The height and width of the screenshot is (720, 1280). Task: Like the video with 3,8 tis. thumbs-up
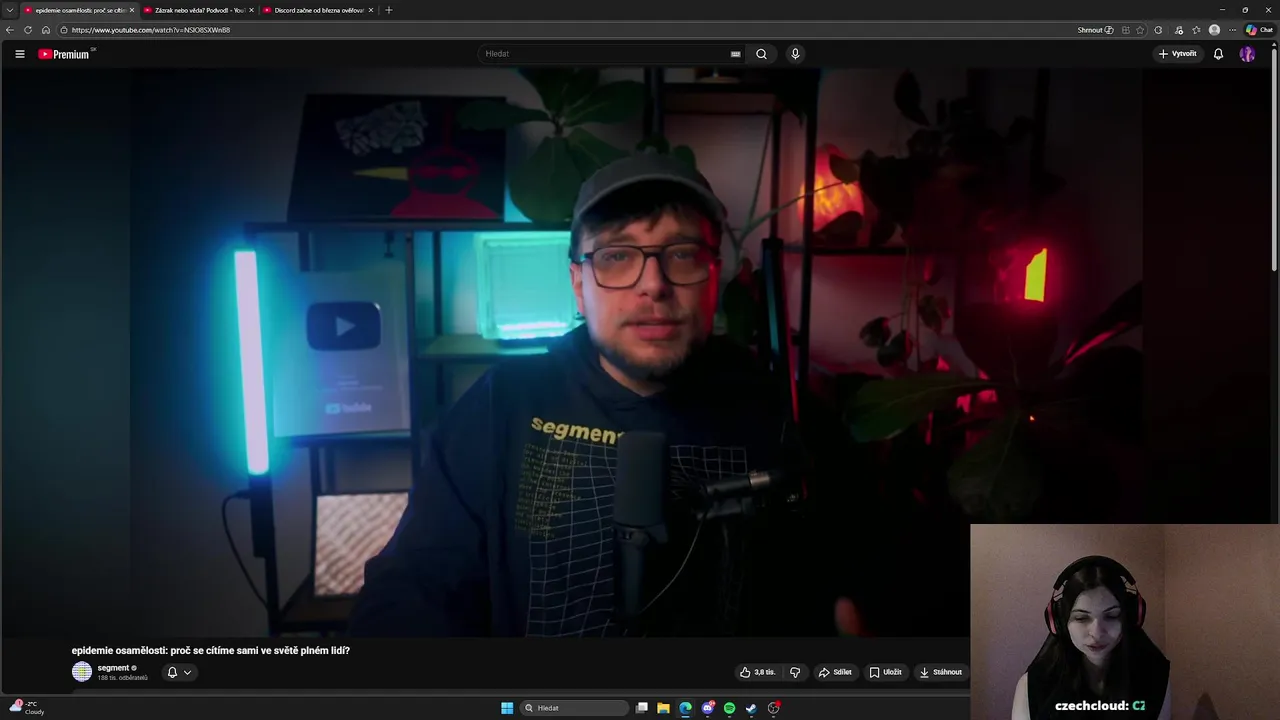757,672
